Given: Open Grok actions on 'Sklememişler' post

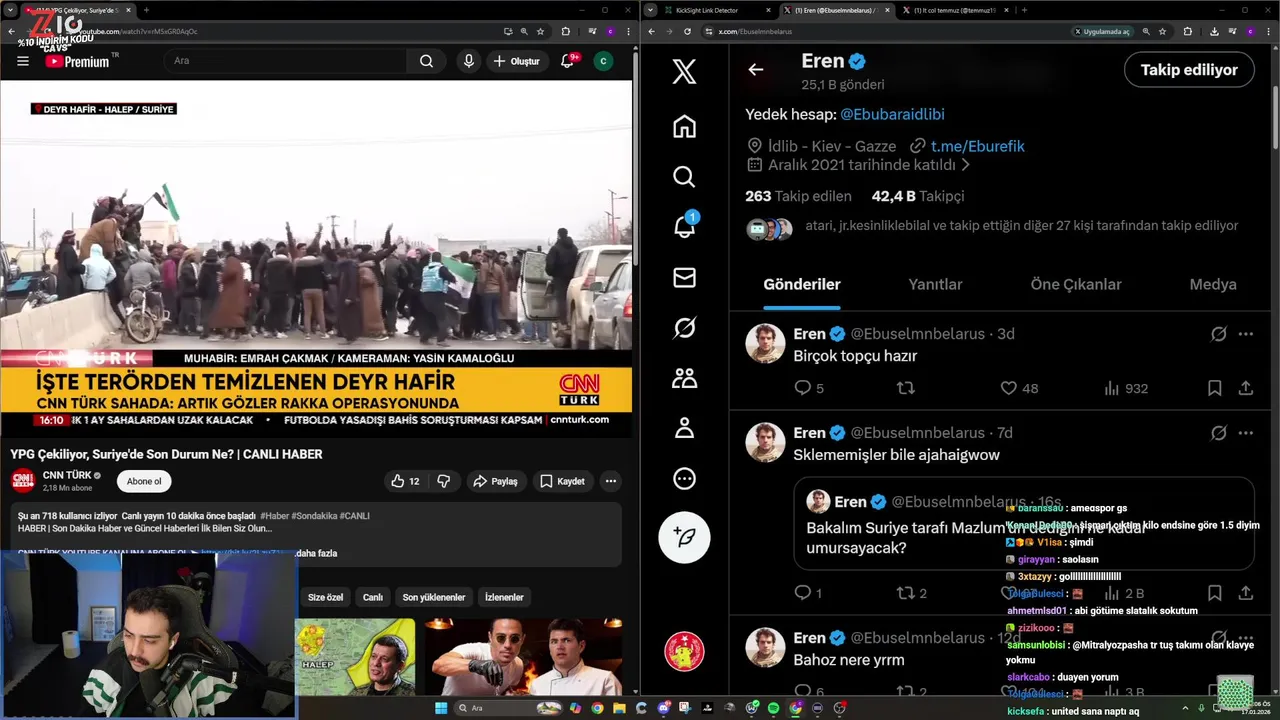Looking at the screenshot, I should 1219,433.
